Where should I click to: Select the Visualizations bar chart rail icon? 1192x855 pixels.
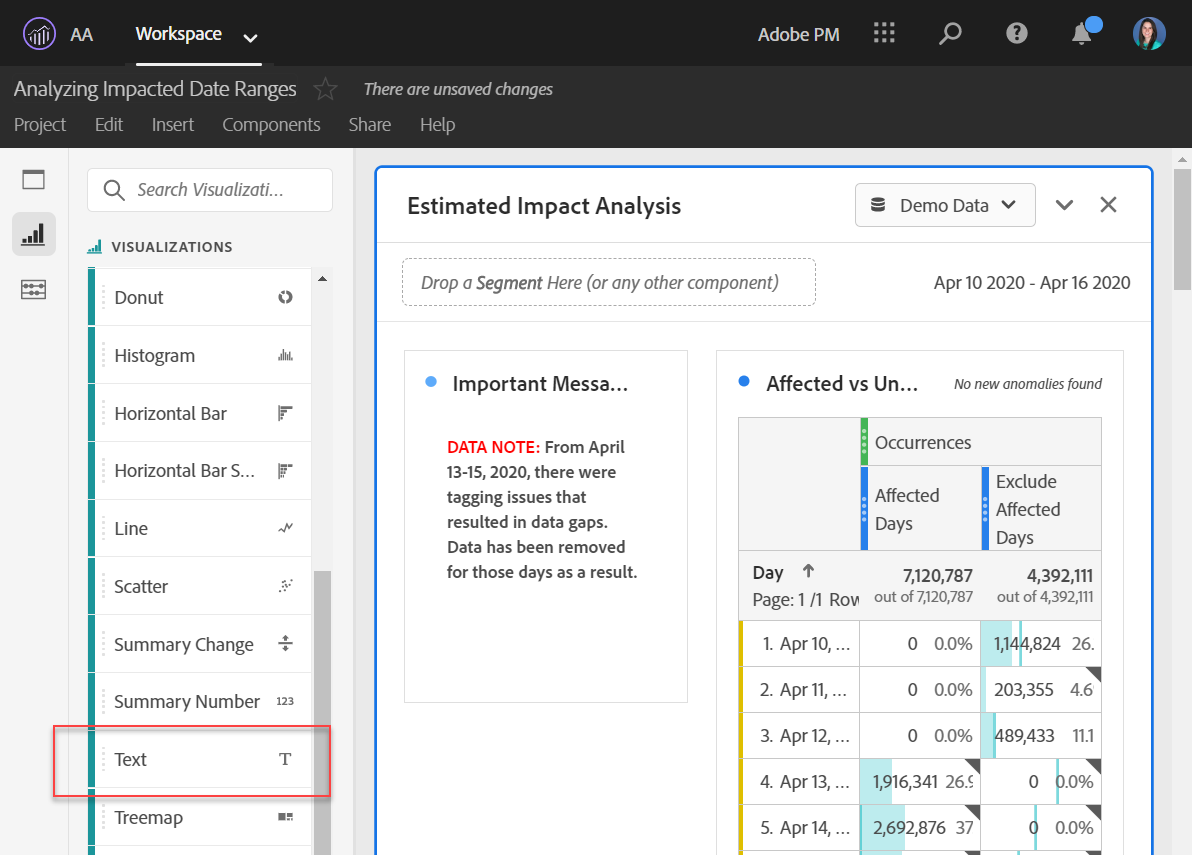(x=34, y=234)
